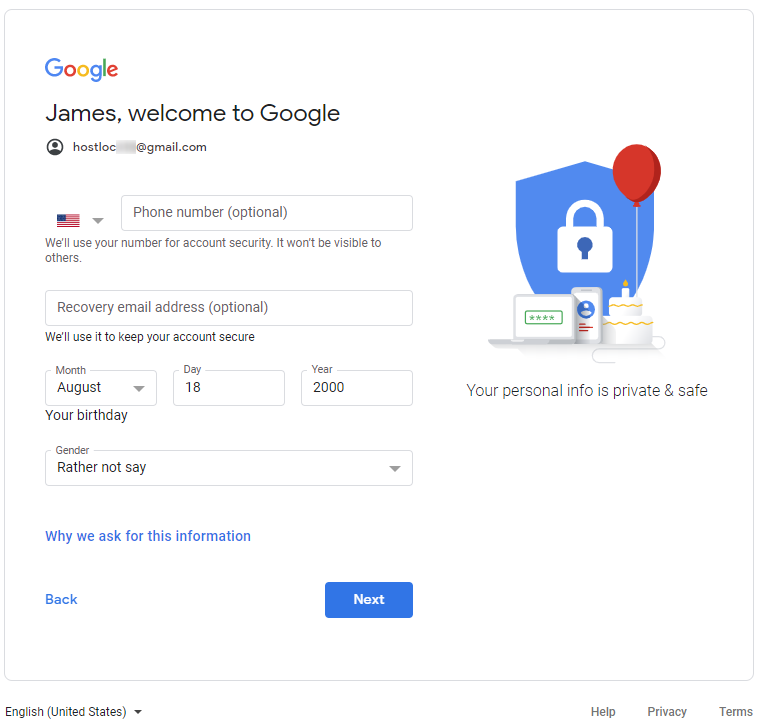The width and height of the screenshot is (761, 725).
Task: Focus the Phone number field
Action: click(266, 213)
